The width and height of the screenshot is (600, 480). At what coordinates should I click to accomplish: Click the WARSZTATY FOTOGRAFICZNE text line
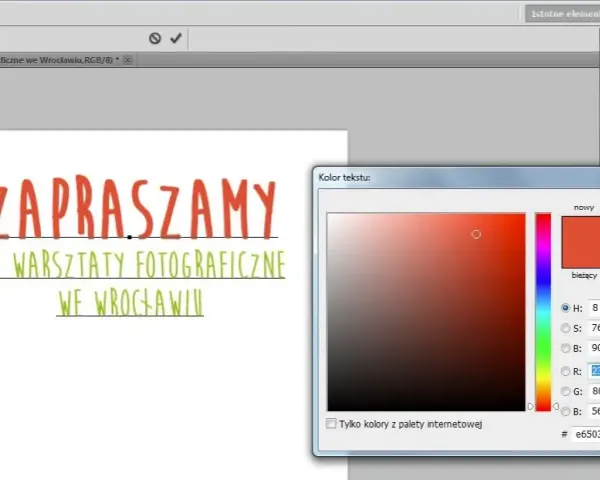point(149,264)
